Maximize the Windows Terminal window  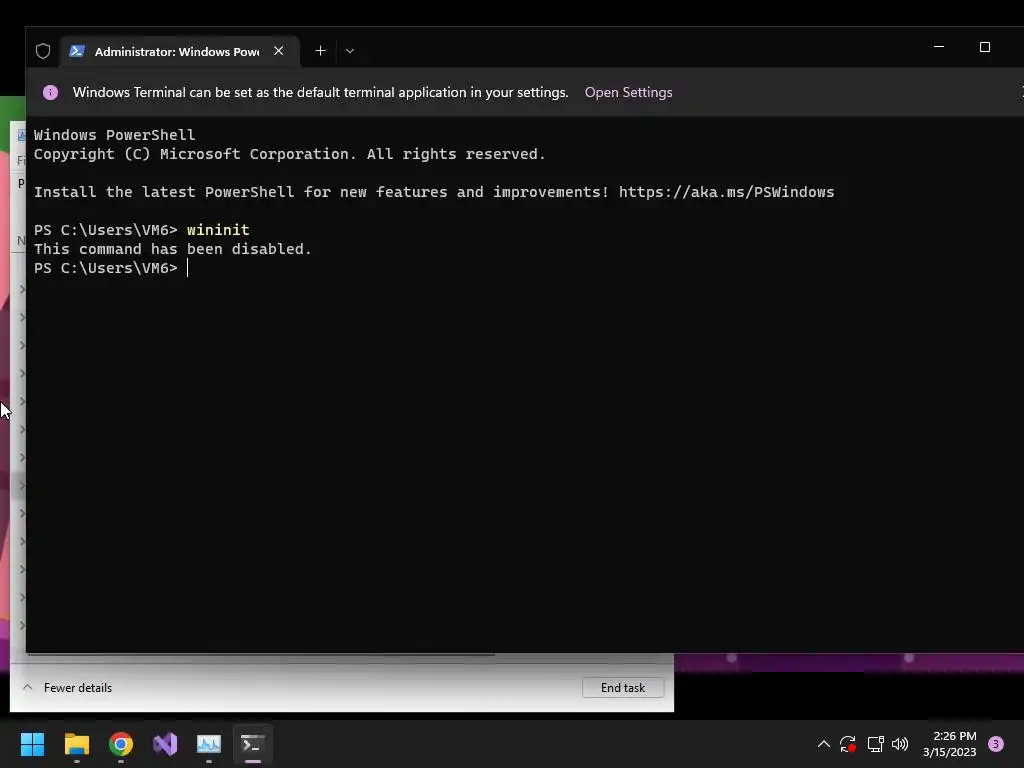985,47
